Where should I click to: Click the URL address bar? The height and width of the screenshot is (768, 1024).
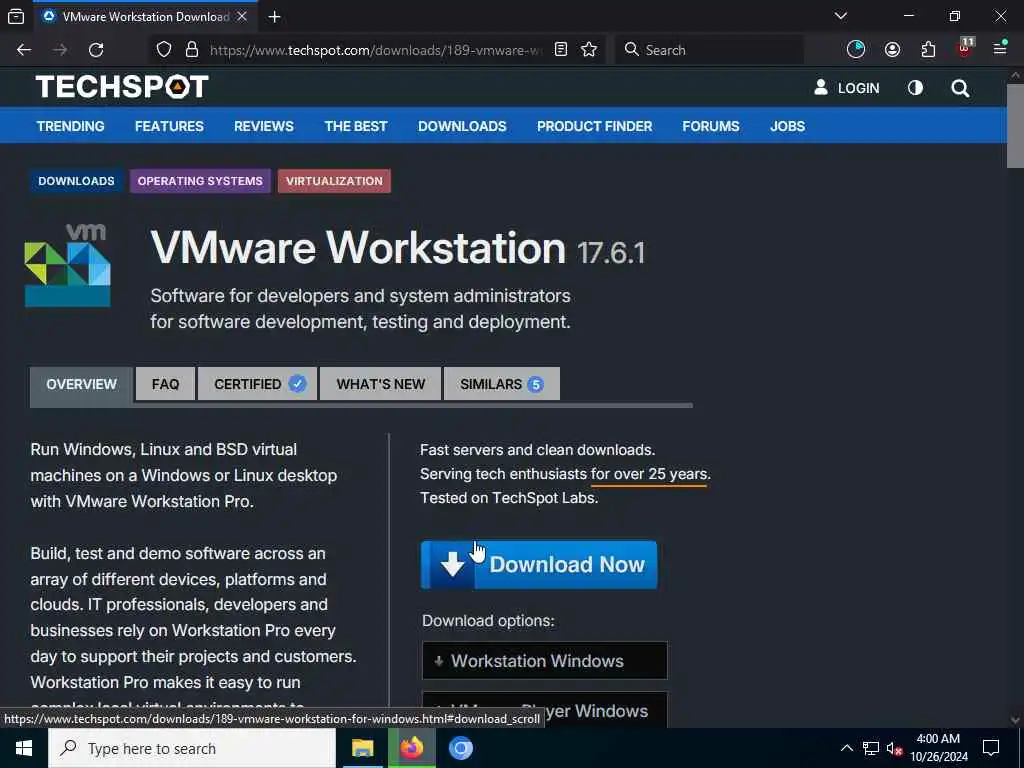coord(376,50)
